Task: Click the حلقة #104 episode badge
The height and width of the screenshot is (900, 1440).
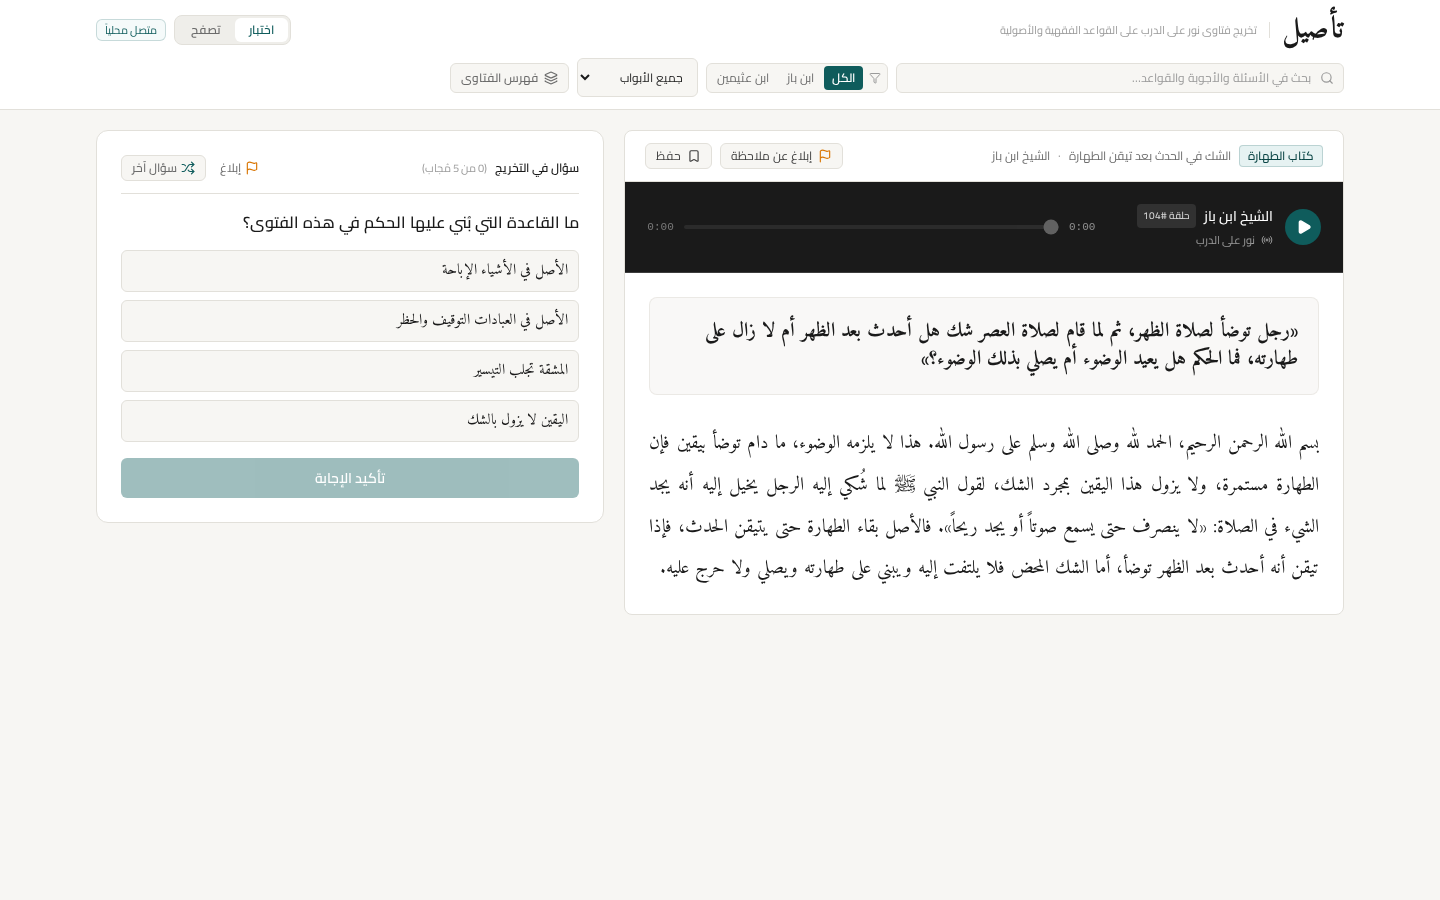Action: tap(1166, 216)
